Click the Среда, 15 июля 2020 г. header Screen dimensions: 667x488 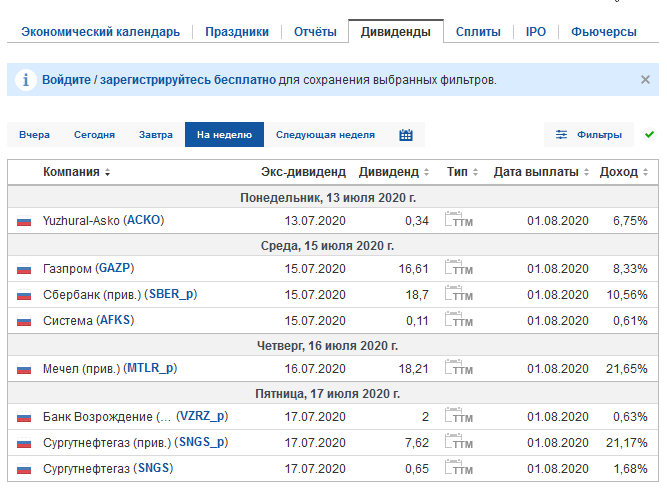pos(328,246)
